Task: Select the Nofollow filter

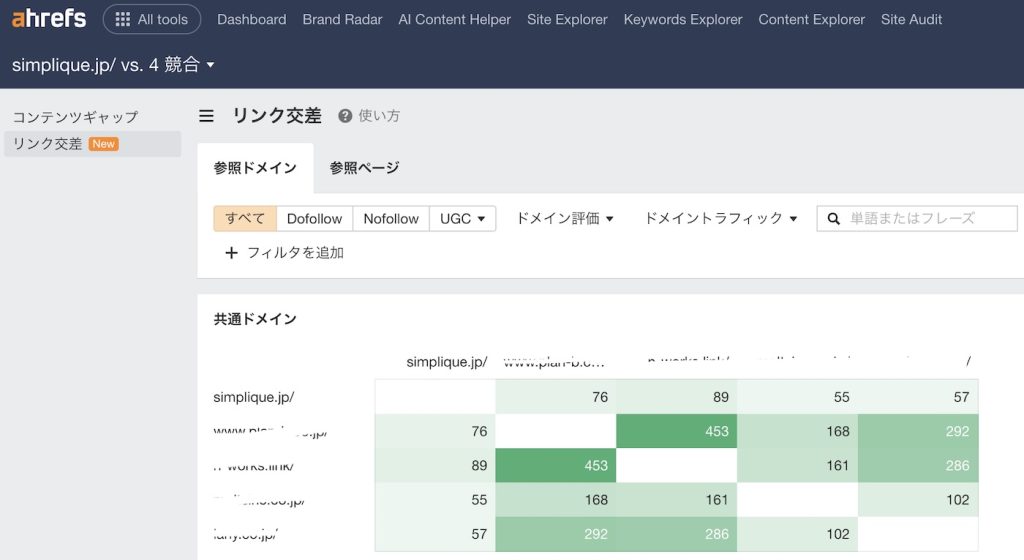Action: click(x=391, y=219)
